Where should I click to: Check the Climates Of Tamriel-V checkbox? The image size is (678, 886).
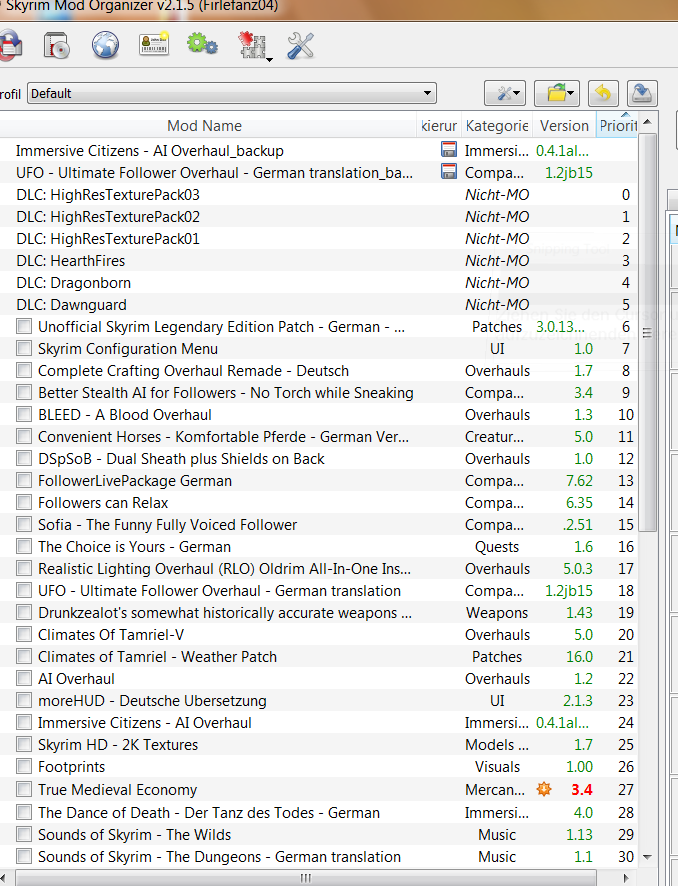24,635
